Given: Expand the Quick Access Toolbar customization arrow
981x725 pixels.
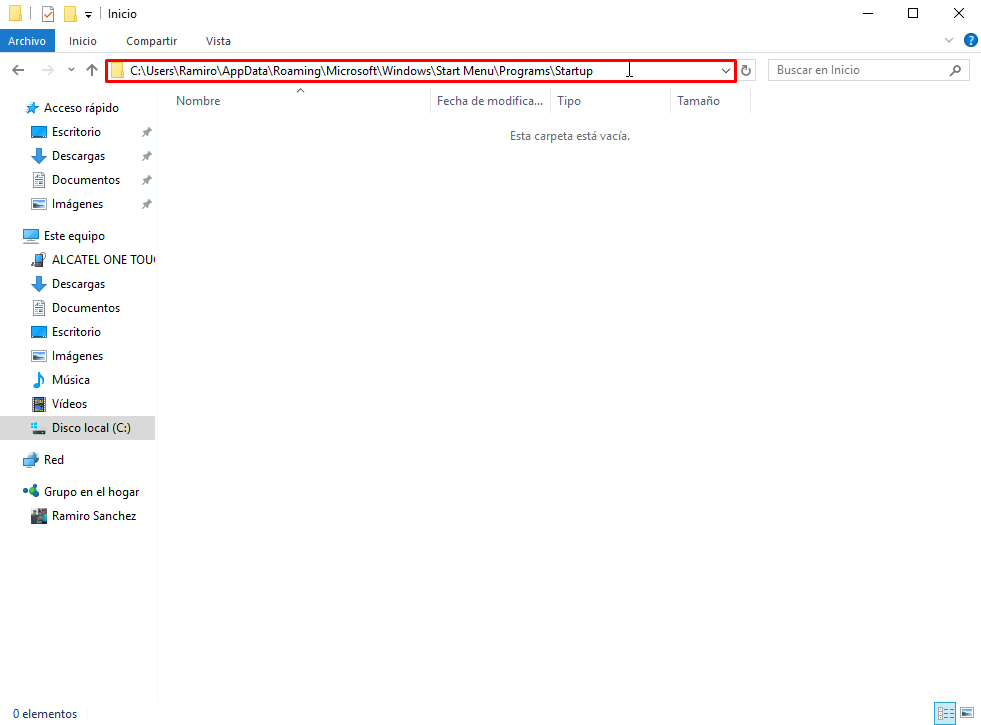Looking at the screenshot, I should pos(88,13).
